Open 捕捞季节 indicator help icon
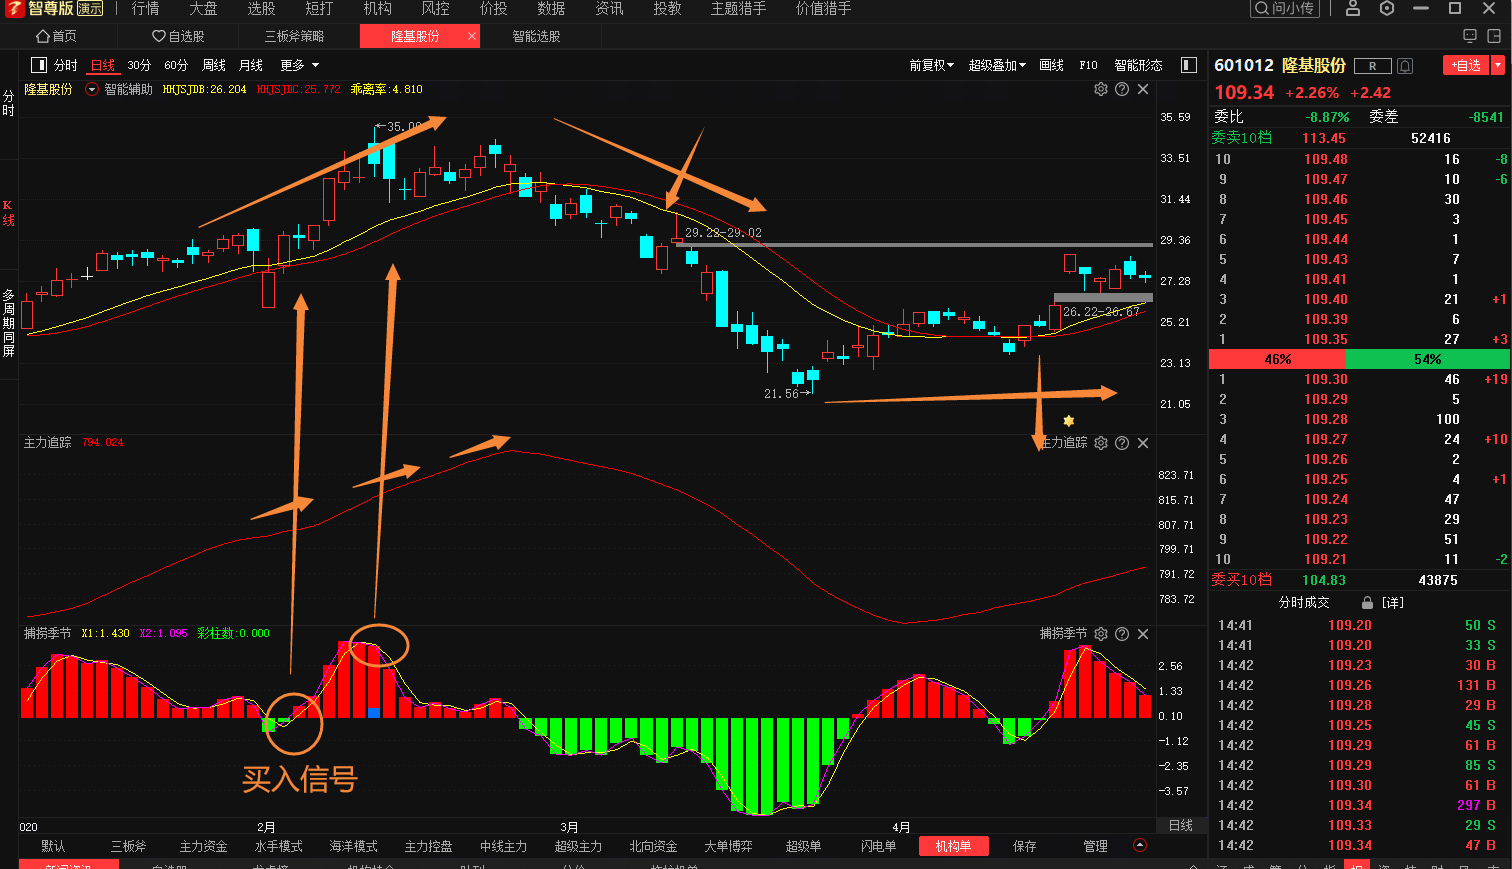The width and height of the screenshot is (1512, 869). (x=1122, y=634)
